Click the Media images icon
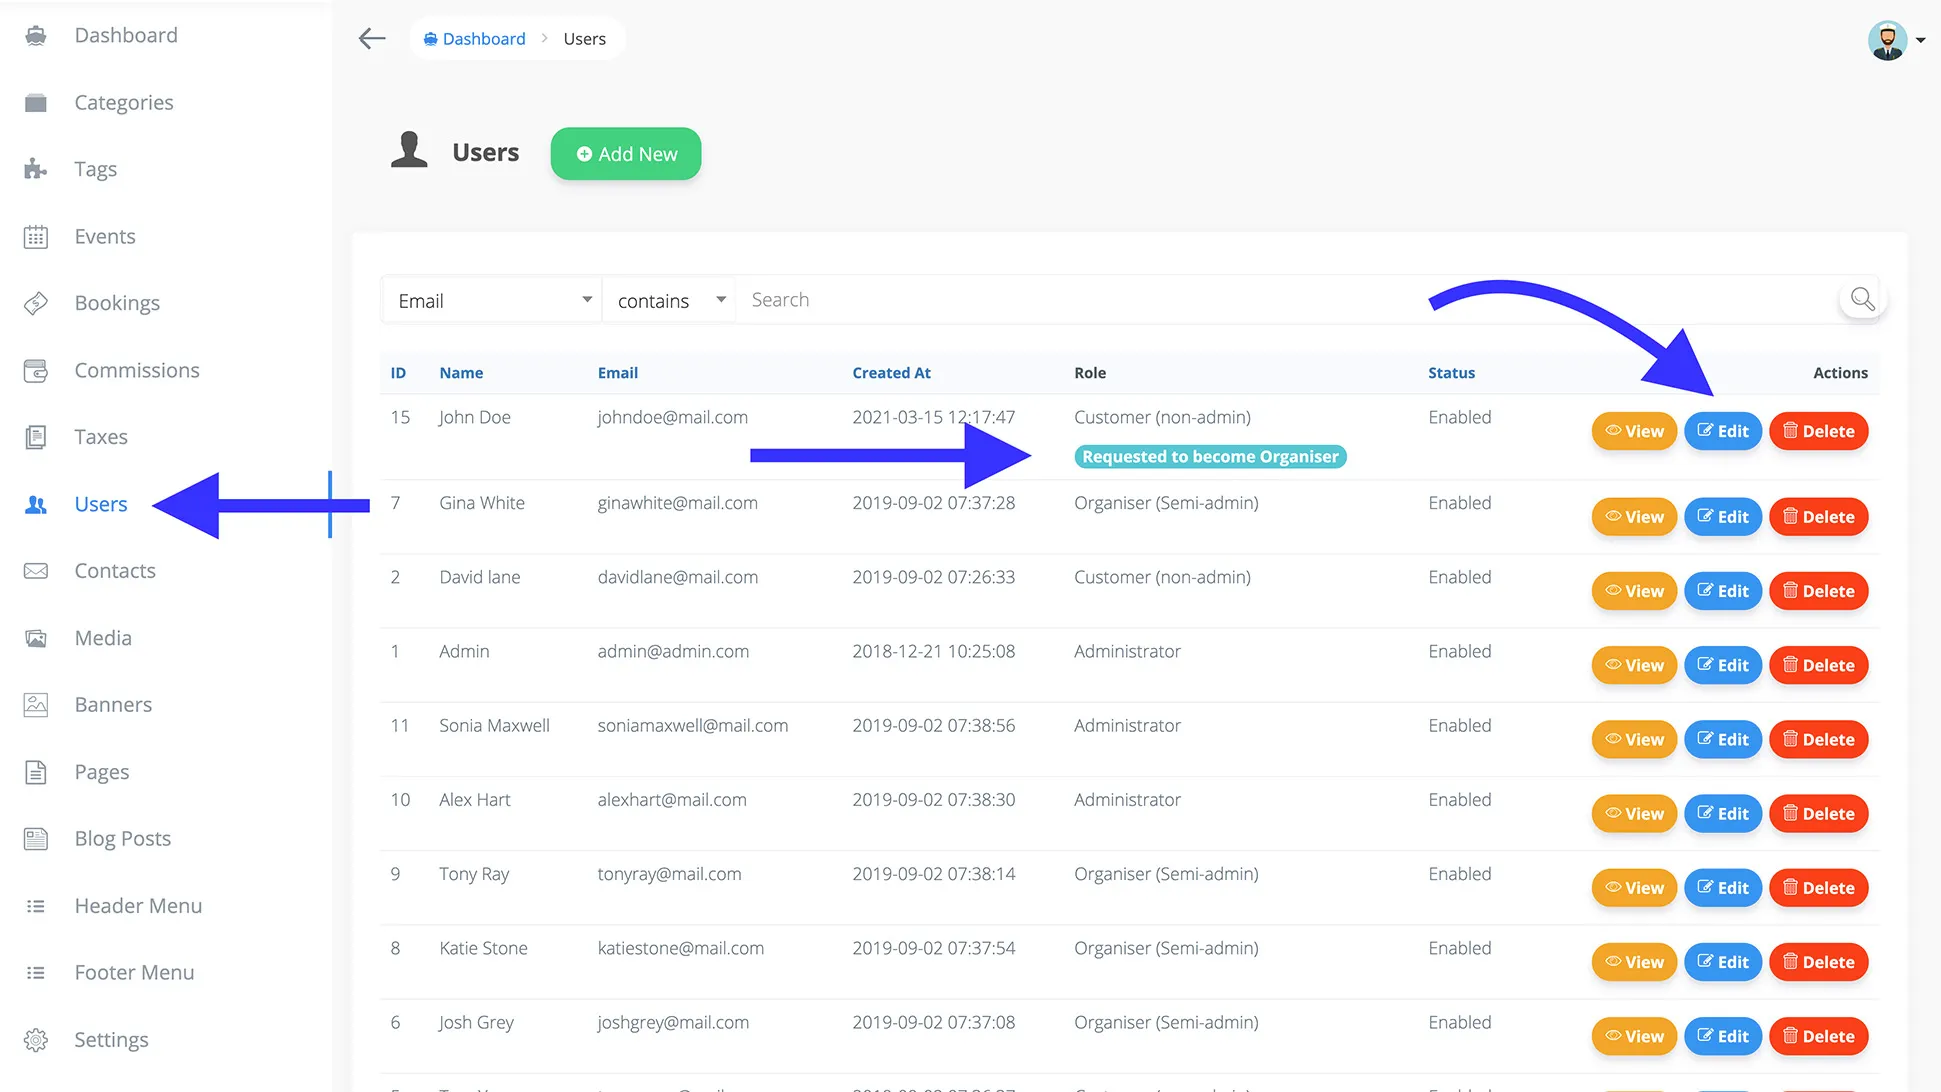Screen dimensions: 1941x1092 36,638
